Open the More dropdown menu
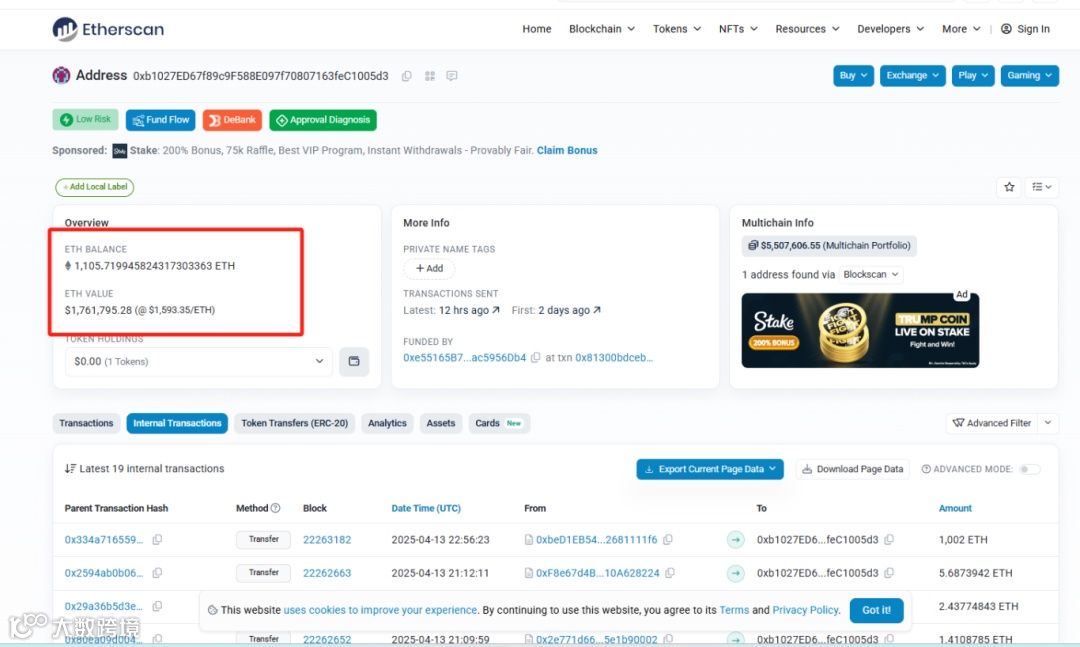 click(961, 29)
